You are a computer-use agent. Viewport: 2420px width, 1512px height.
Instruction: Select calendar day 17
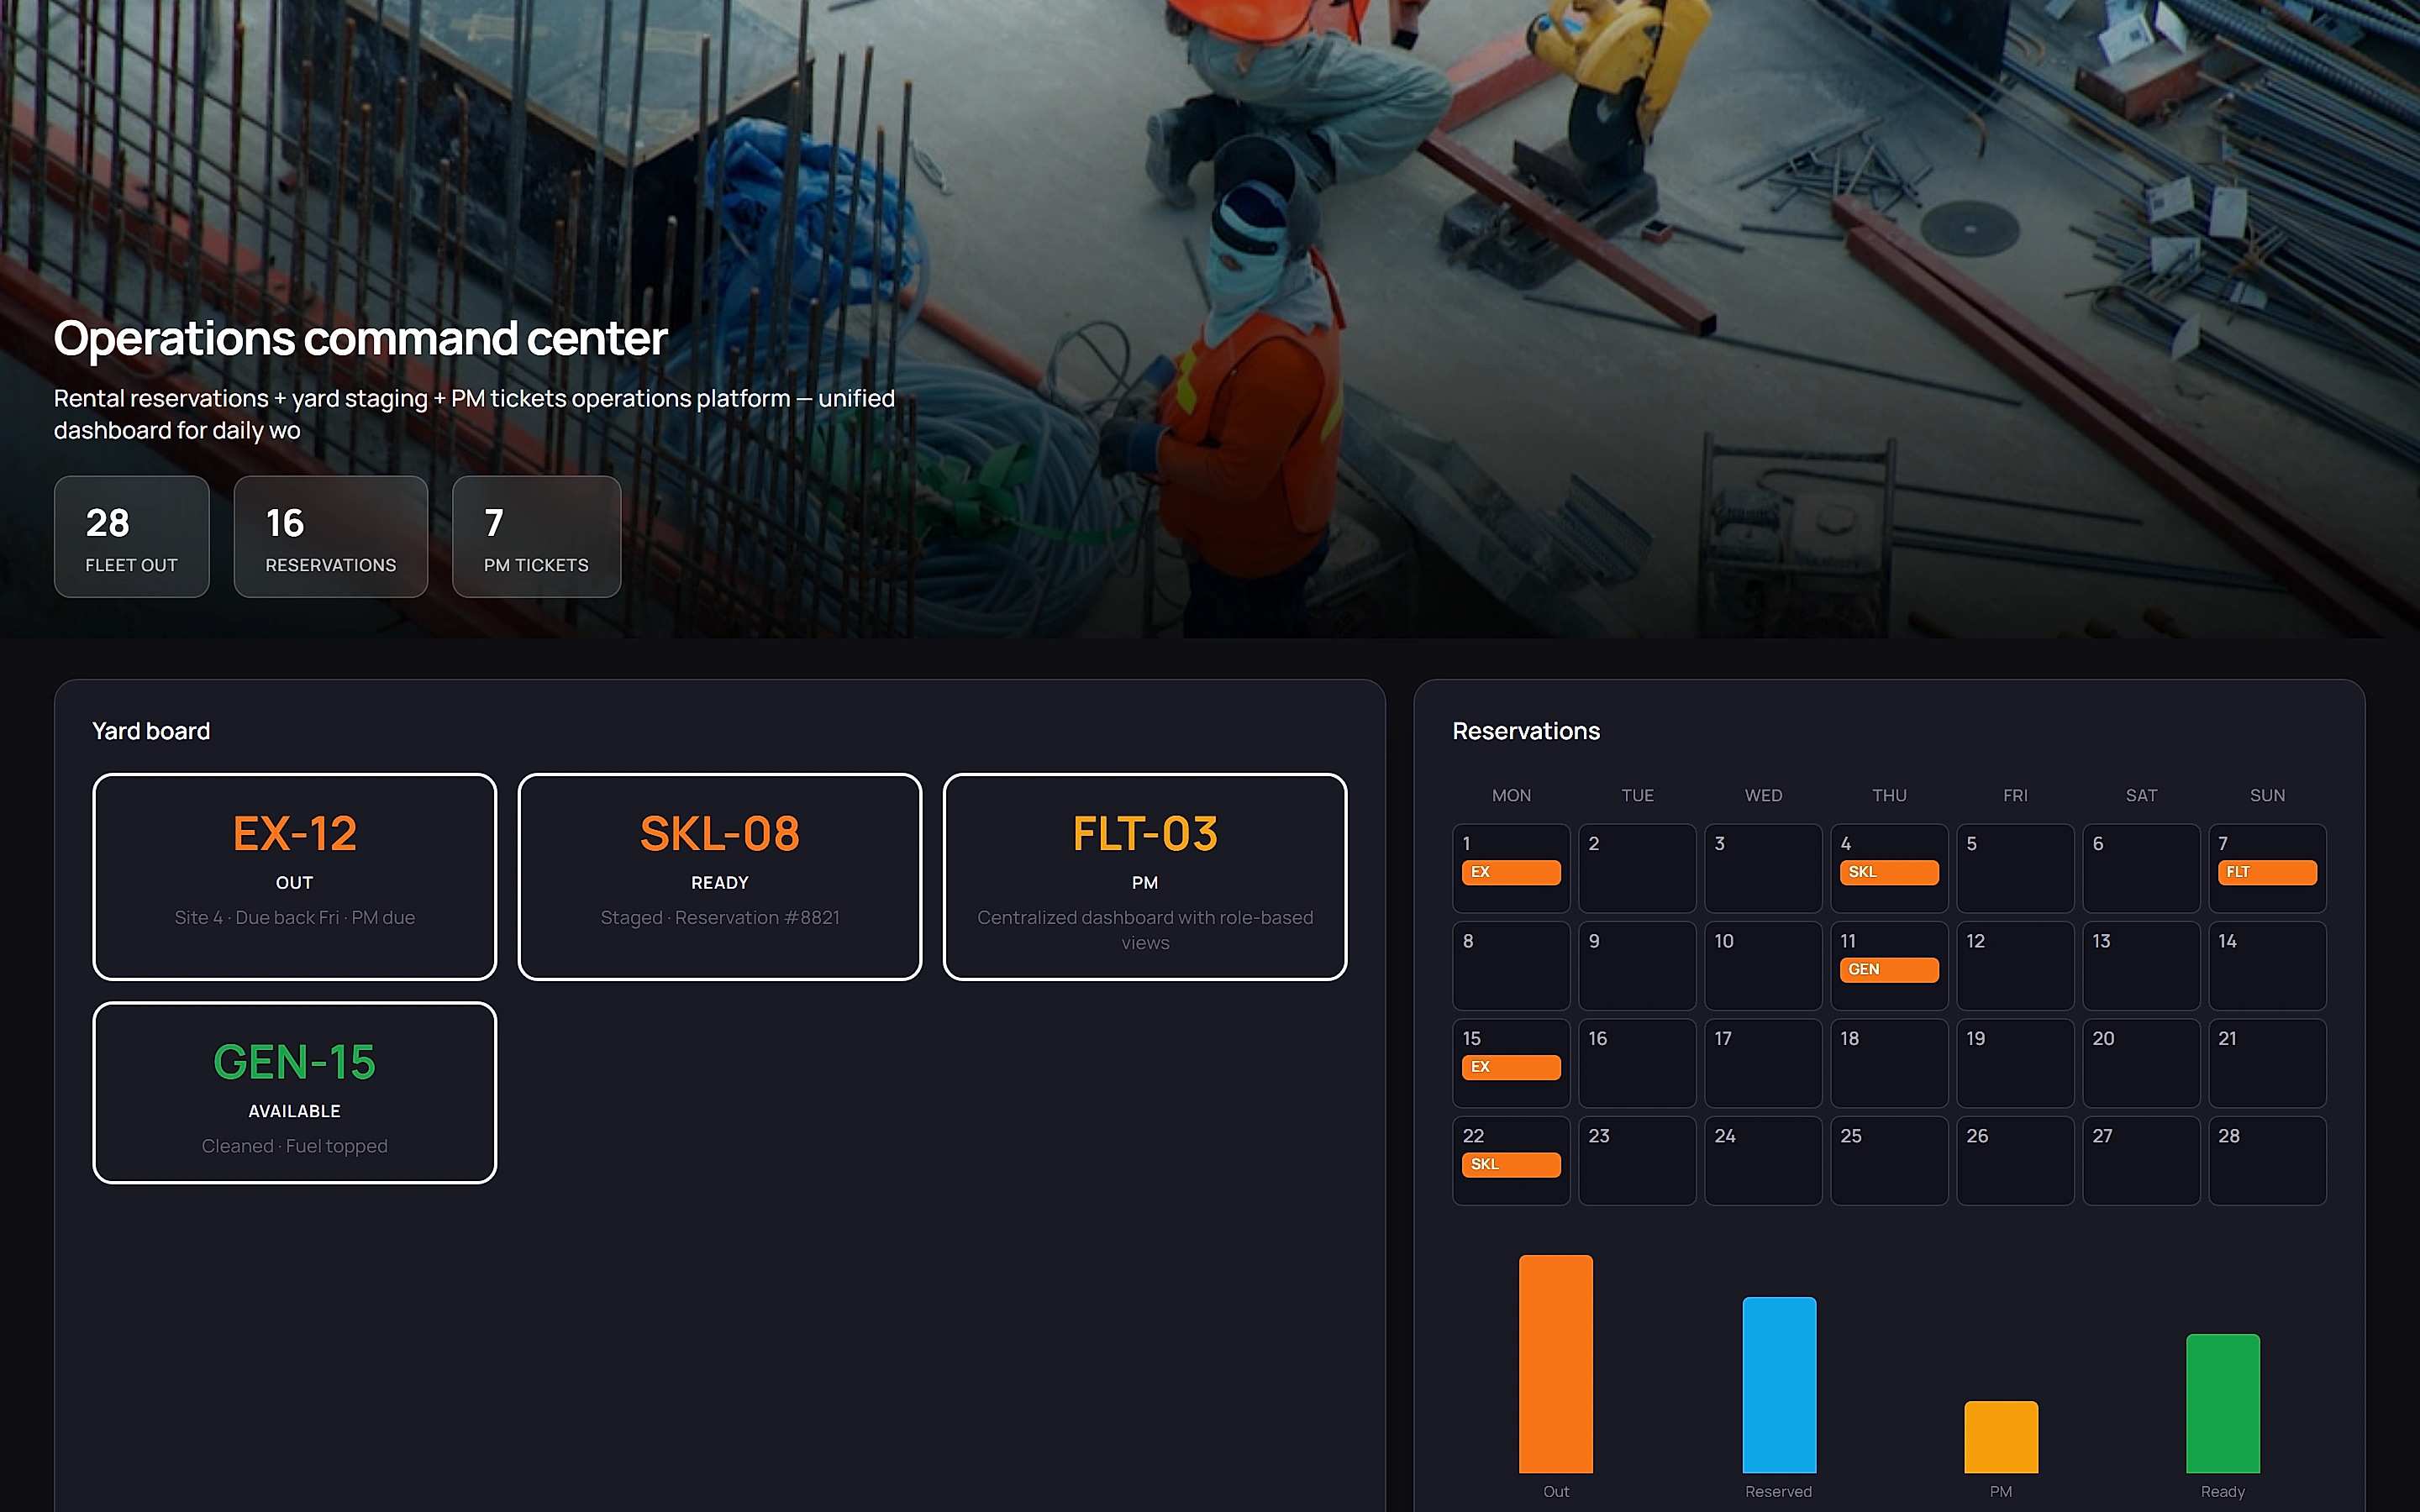pyautogui.click(x=1763, y=1063)
